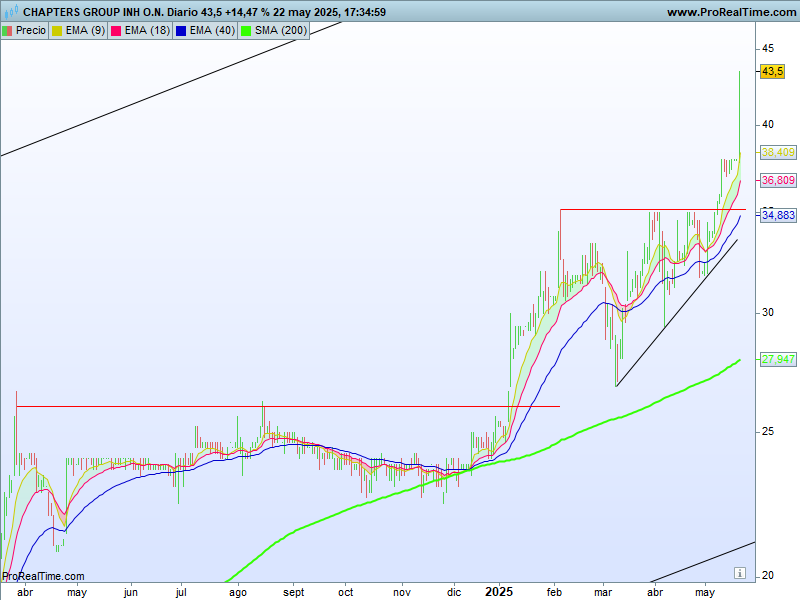Select the EMA (18) legend tab
Screen dimensions: 800x600
[140, 31]
